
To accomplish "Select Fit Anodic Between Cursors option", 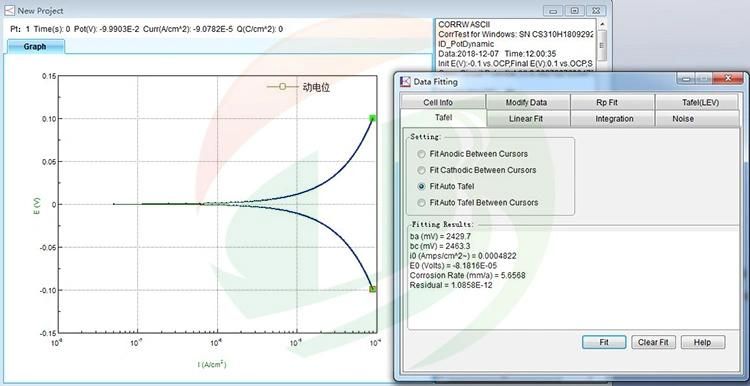I will pos(421,154).
